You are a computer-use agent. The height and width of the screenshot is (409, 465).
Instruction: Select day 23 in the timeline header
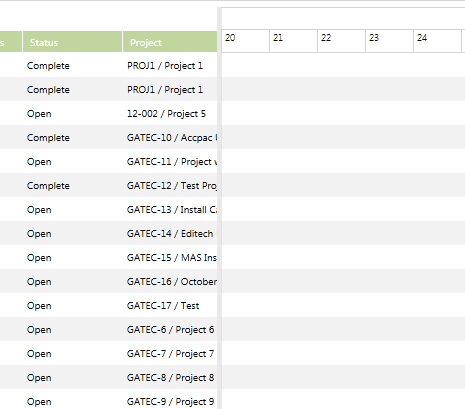(389, 41)
